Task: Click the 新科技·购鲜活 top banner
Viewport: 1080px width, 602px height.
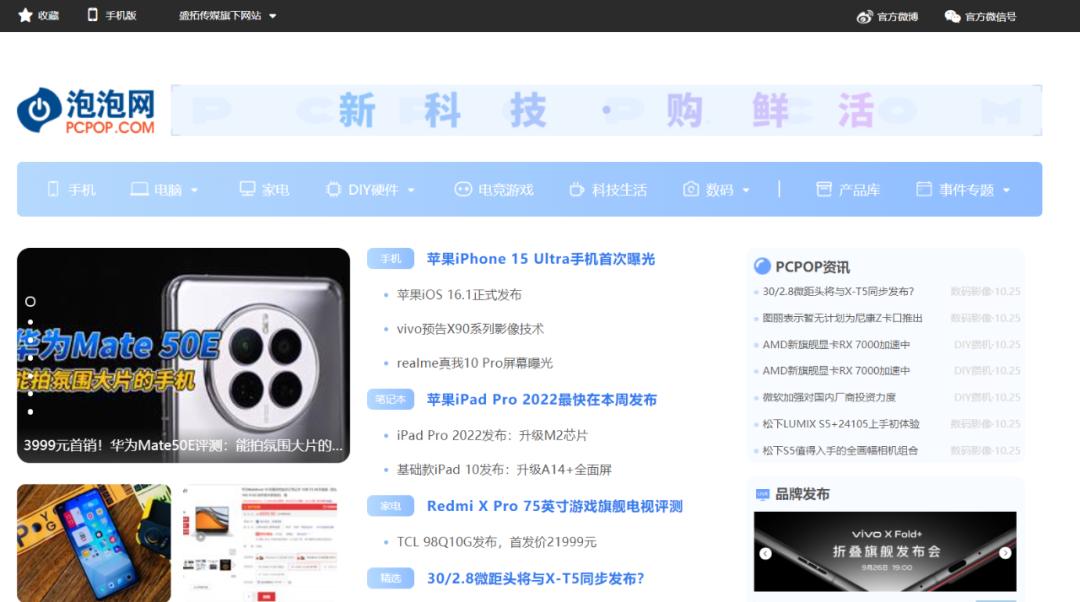Action: 606,110
